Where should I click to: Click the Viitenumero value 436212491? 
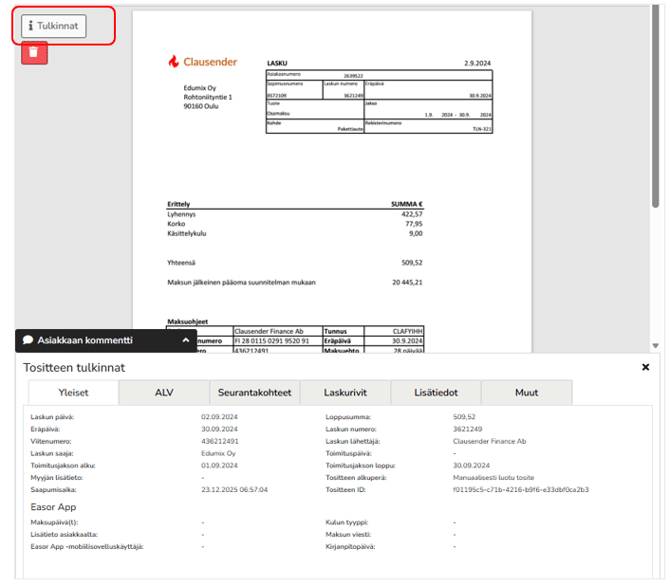[x=220, y=441]
